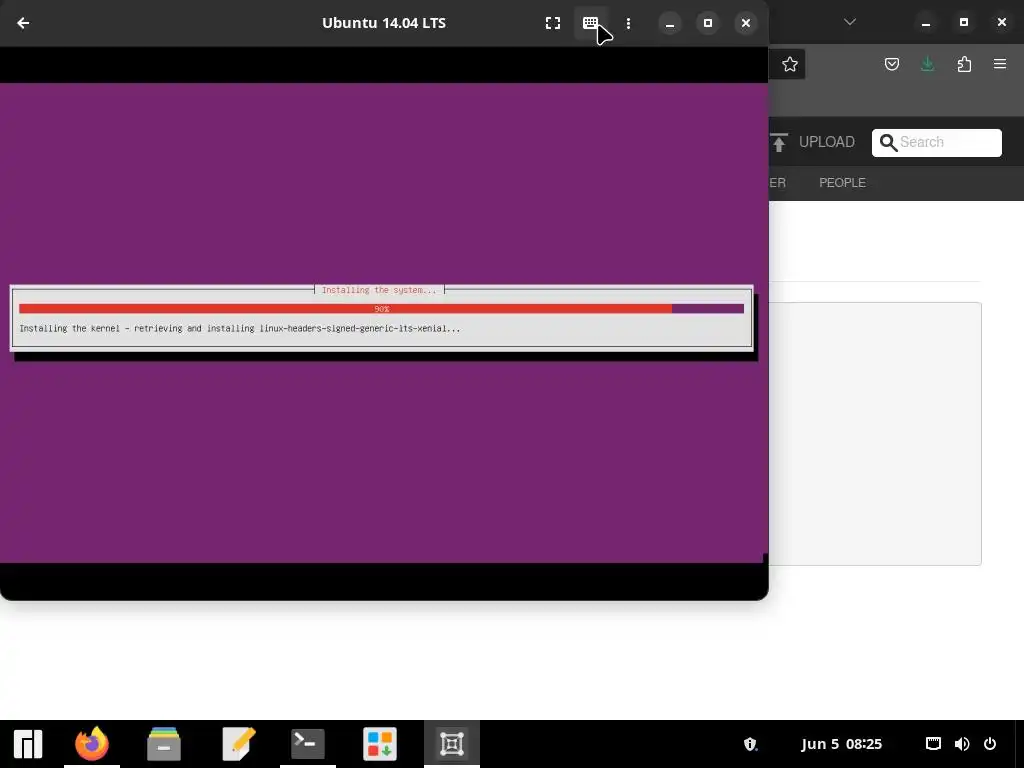Open the Firefox hamburger menu

(x=1000, y=64)
